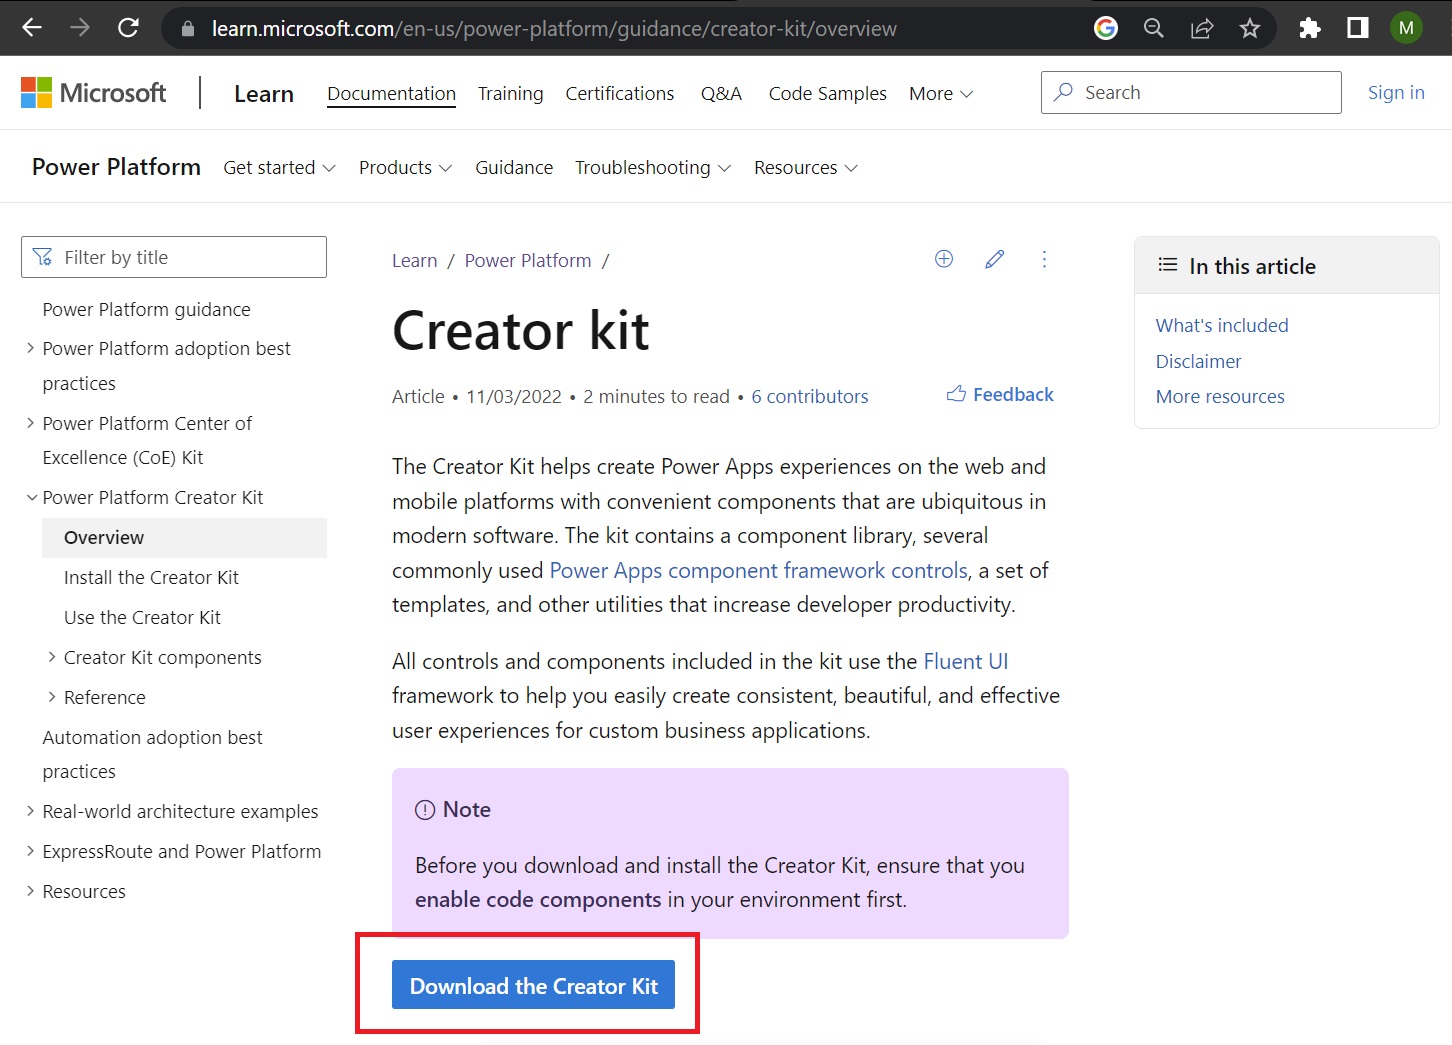This screenshot has width=1452, height=1045.
Task: Collapse the Power Platform Creator Kit section
Action: point(31,497)
